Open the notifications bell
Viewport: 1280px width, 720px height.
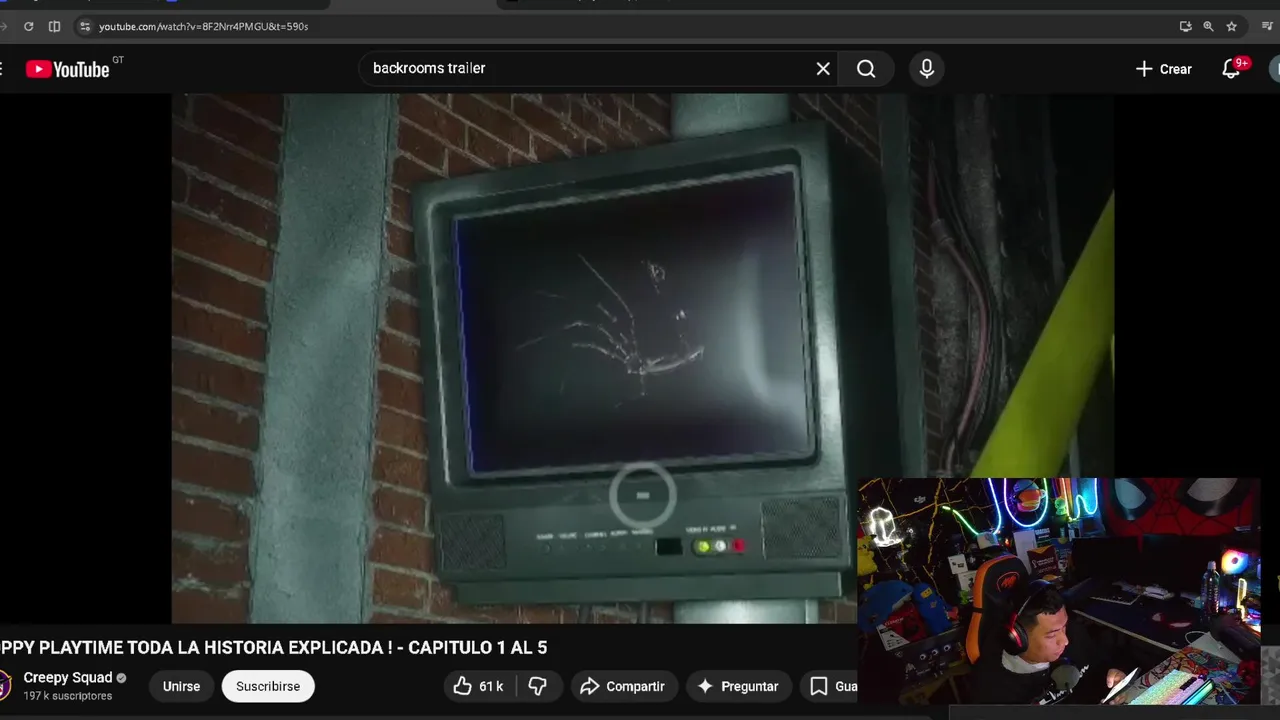tap(1232, 69)
